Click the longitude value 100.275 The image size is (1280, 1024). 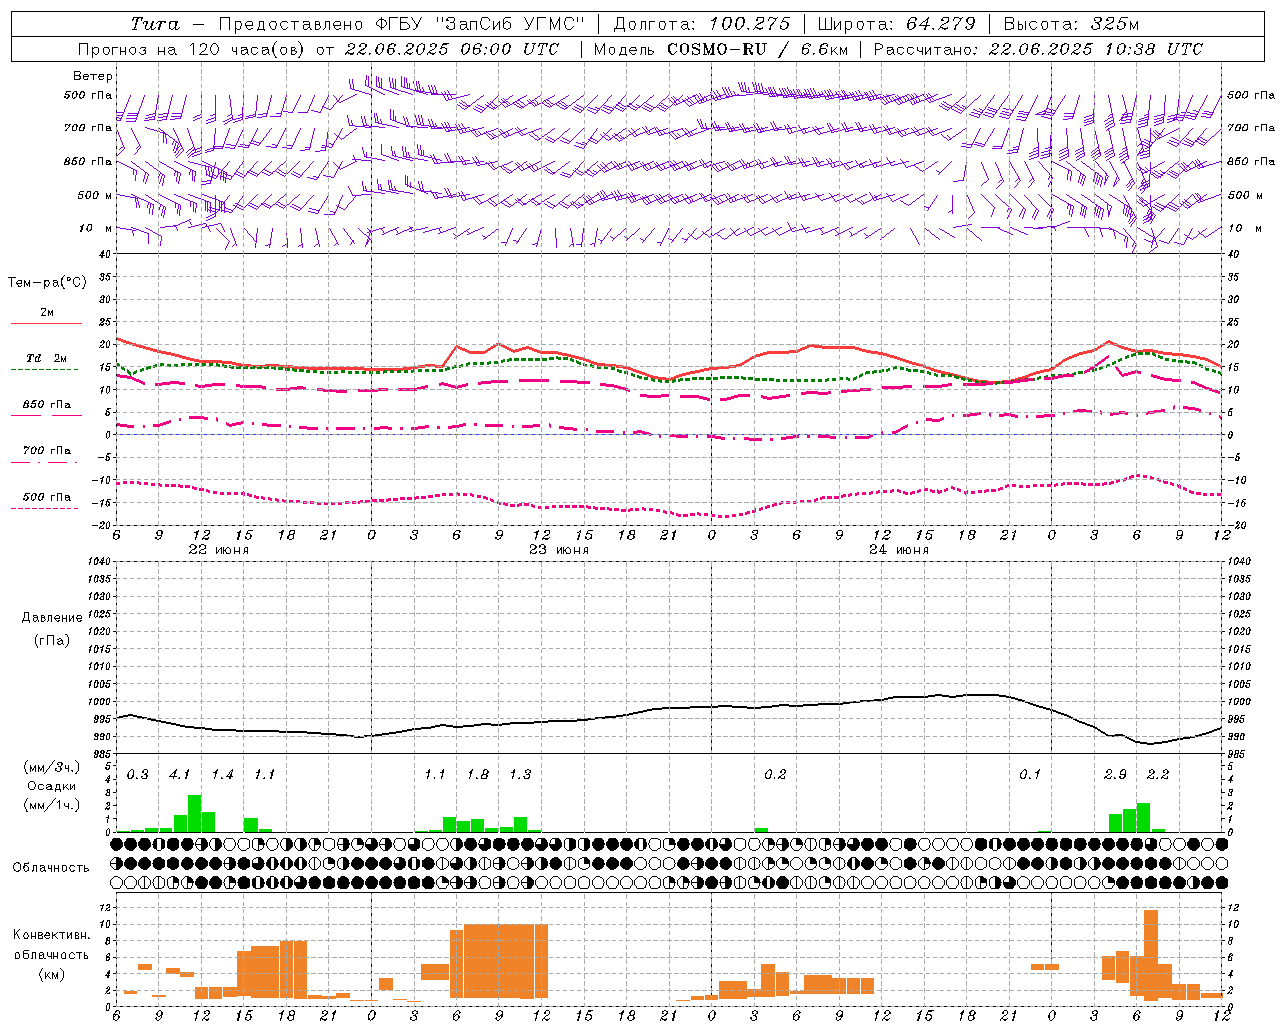[749, 24]
